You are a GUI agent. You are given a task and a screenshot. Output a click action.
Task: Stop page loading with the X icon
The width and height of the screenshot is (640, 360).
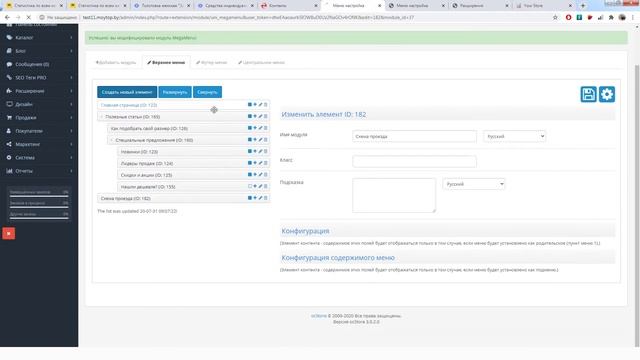pyautogui.click(x=29, y=18)
